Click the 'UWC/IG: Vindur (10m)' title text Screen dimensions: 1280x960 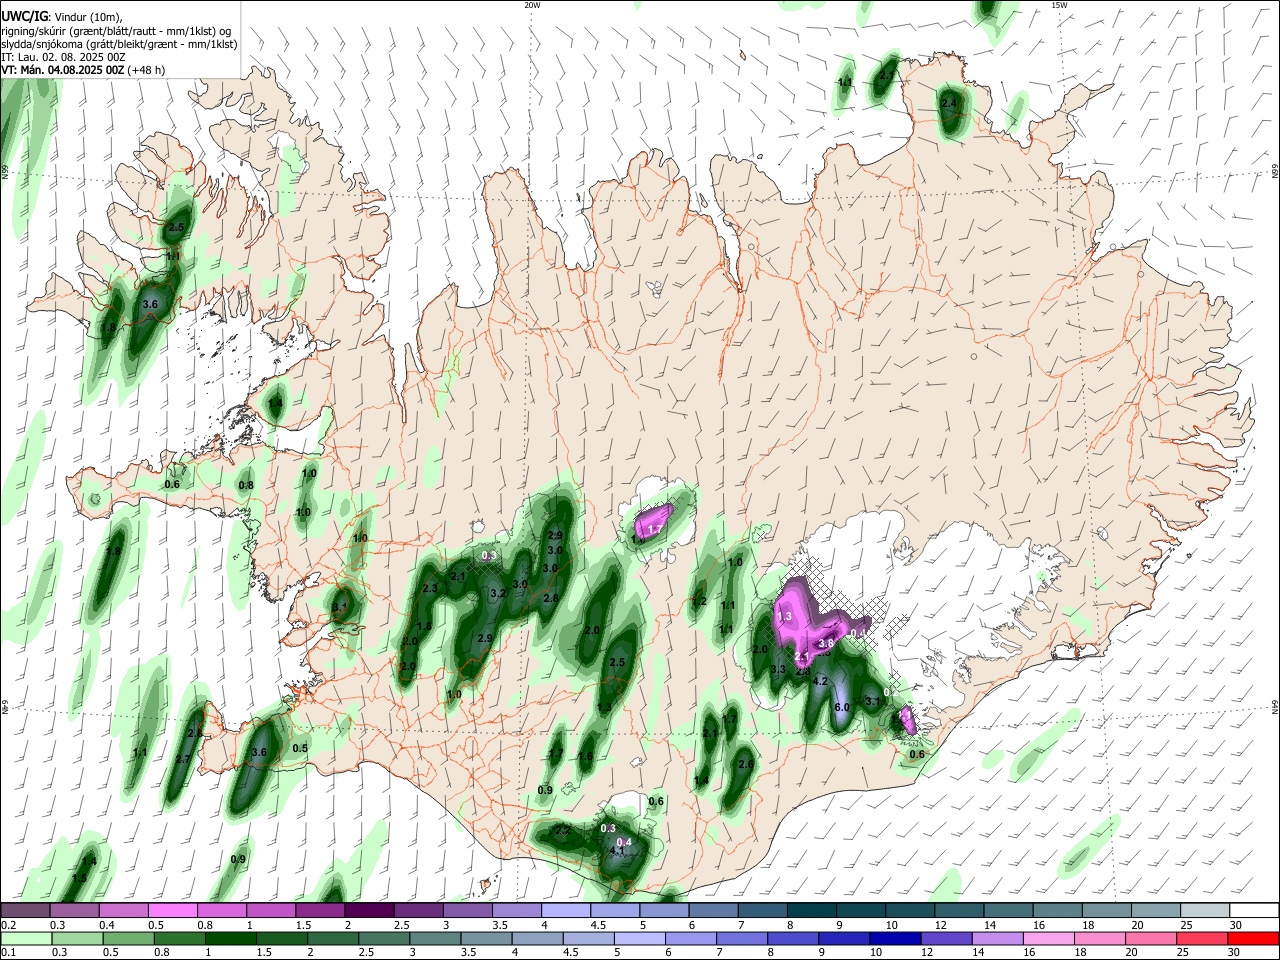[x=62, y=17]
